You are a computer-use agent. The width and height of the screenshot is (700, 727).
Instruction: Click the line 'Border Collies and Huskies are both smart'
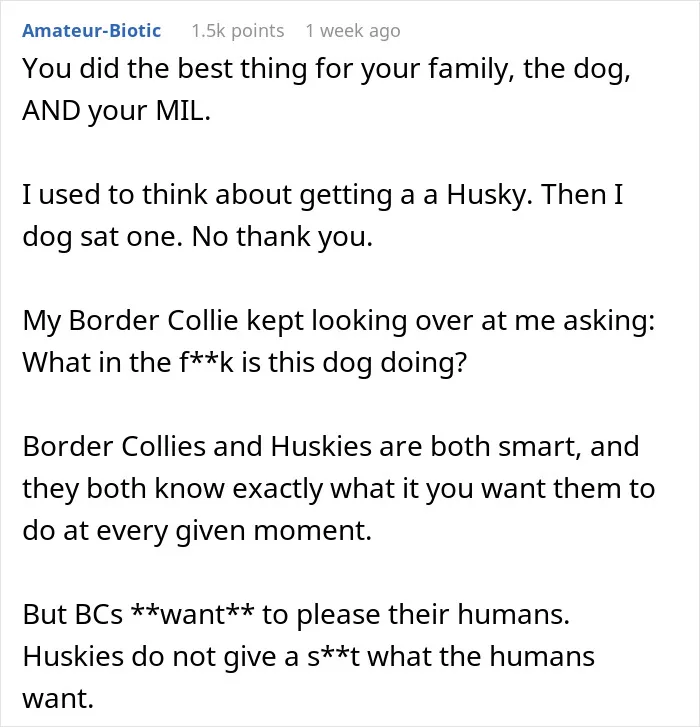(x=331, y=446)
